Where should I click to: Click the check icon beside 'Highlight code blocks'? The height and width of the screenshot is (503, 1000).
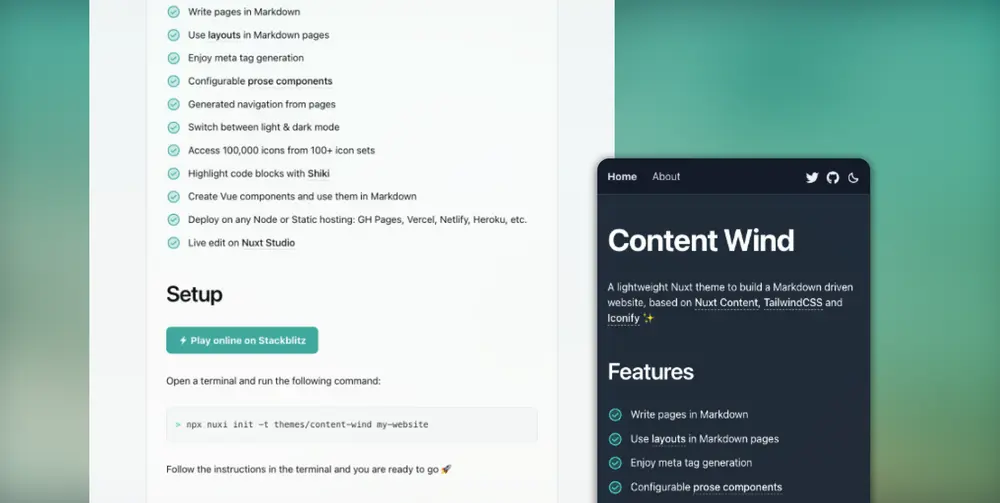pyautogui.click(x=173, y=173)
